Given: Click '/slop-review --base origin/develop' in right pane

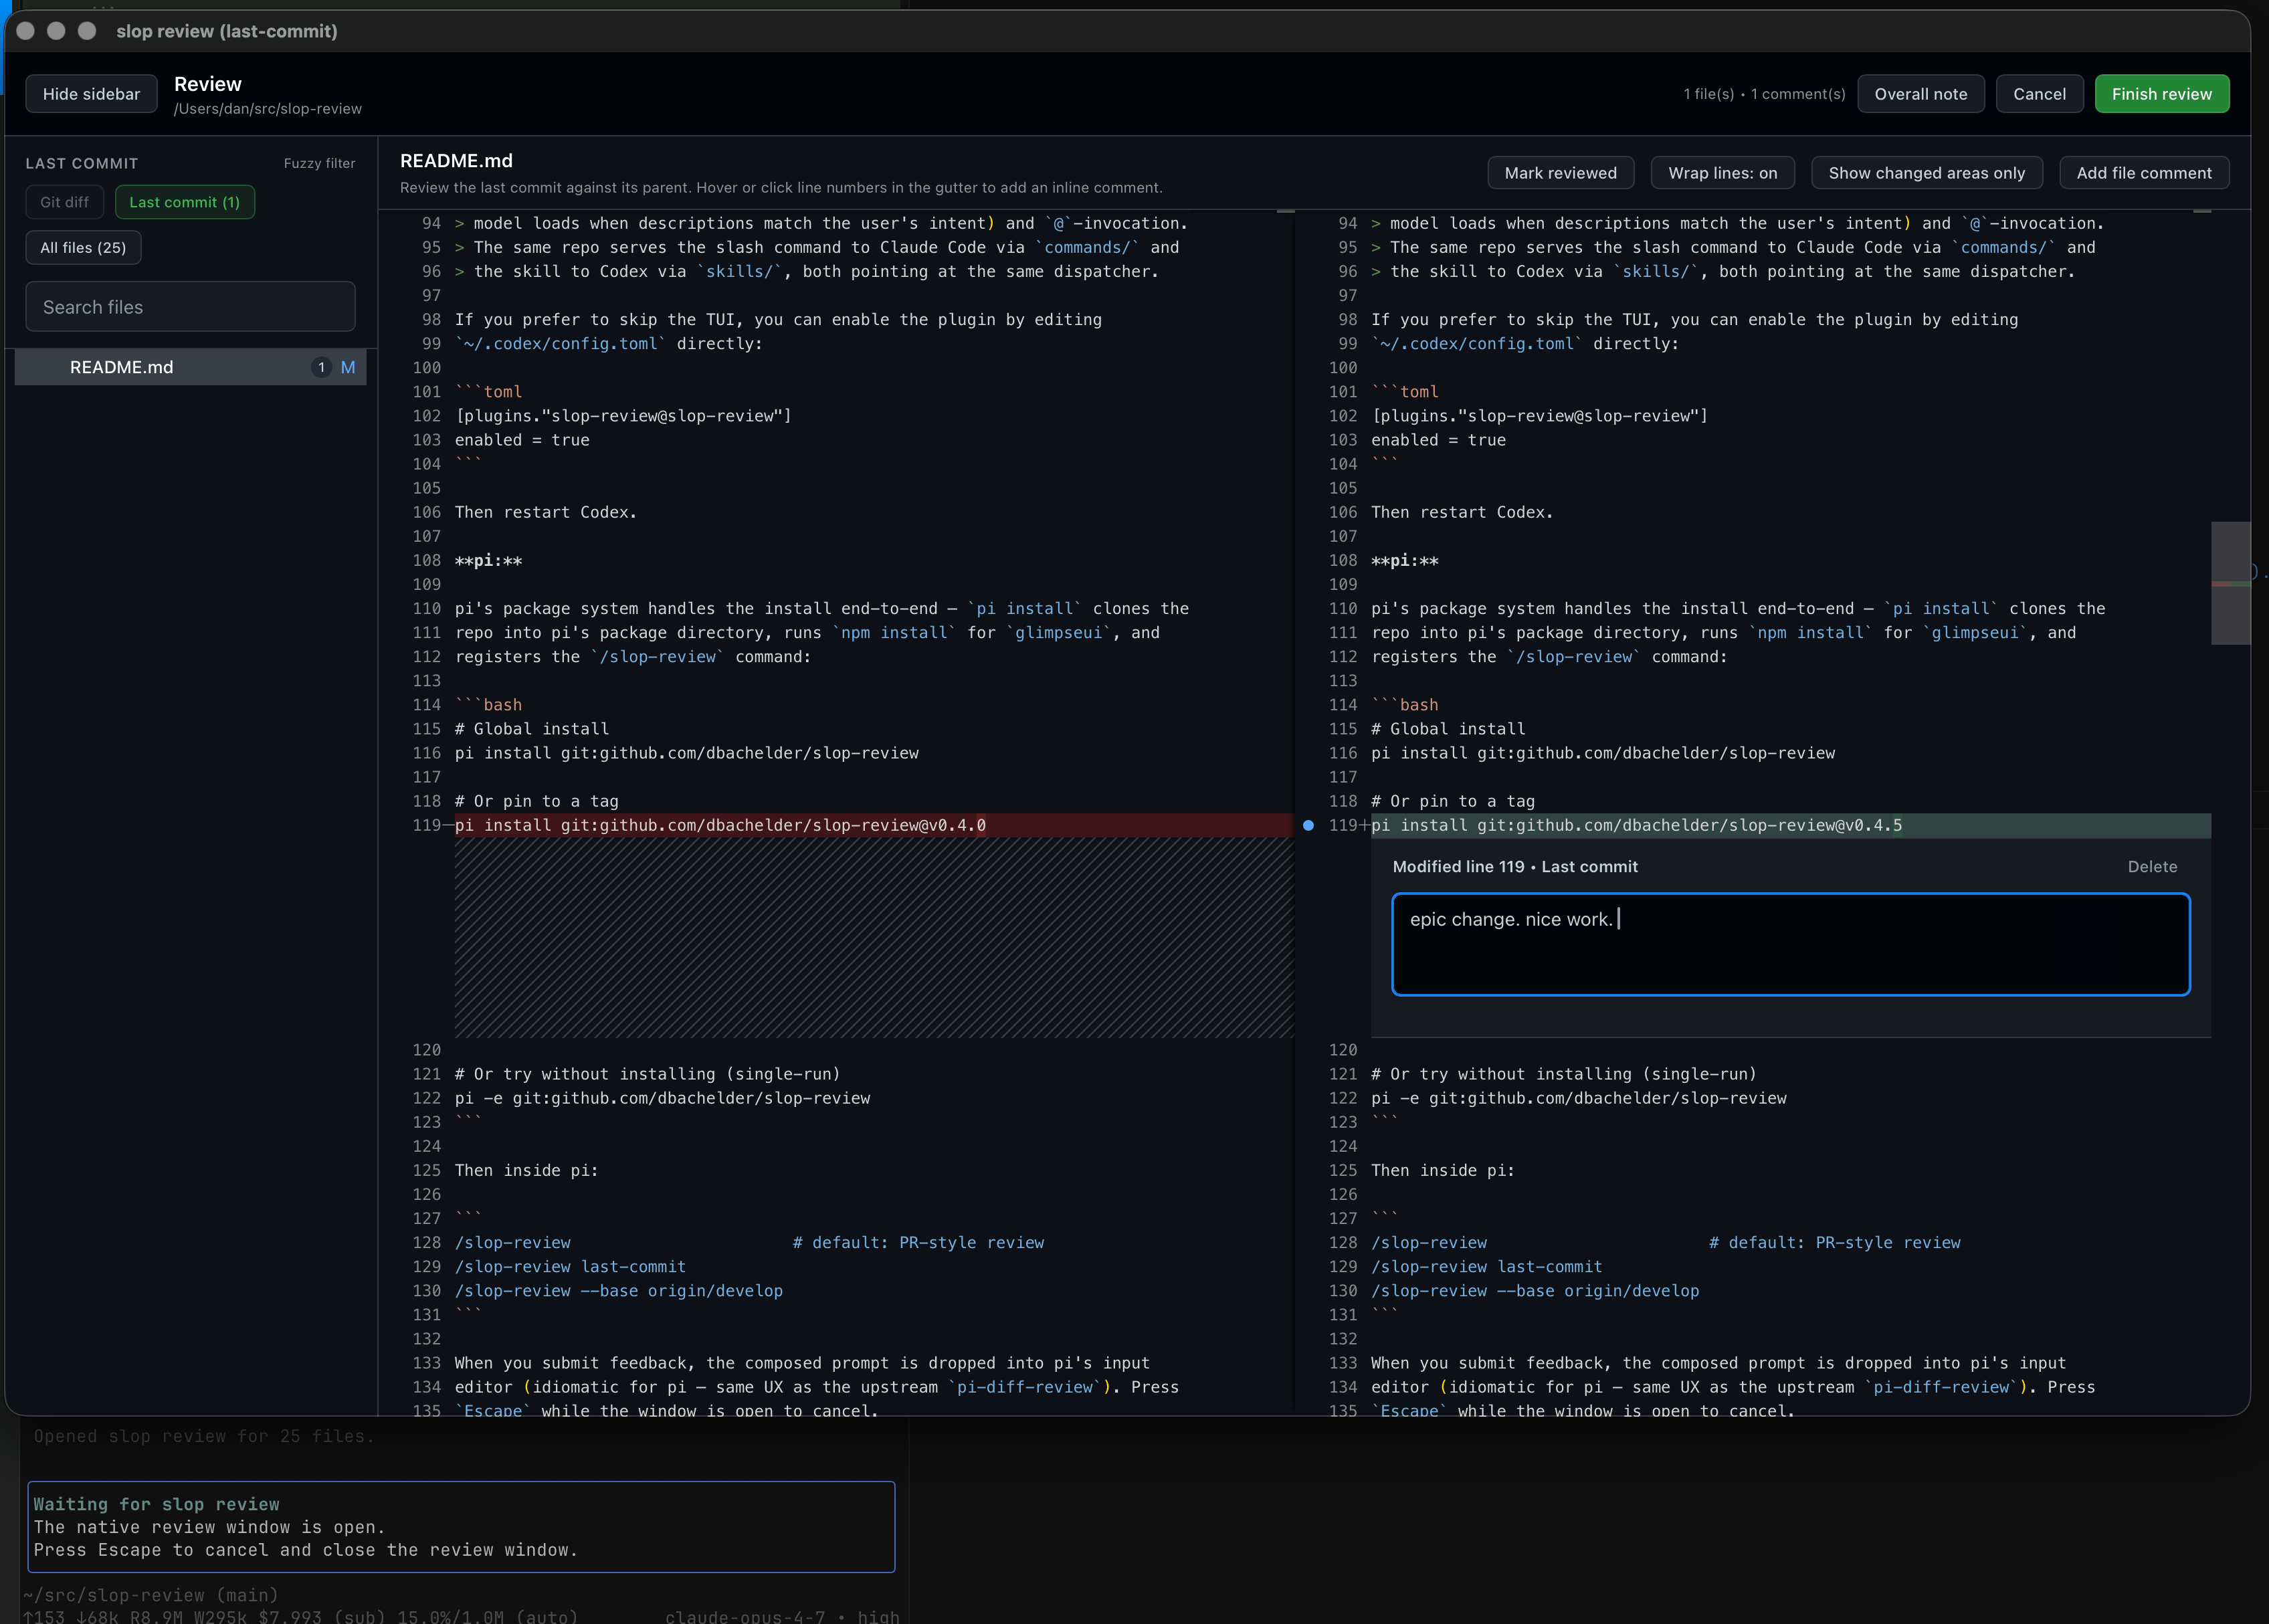Looking at the screenshot, I should (x=1534, y=1291).
